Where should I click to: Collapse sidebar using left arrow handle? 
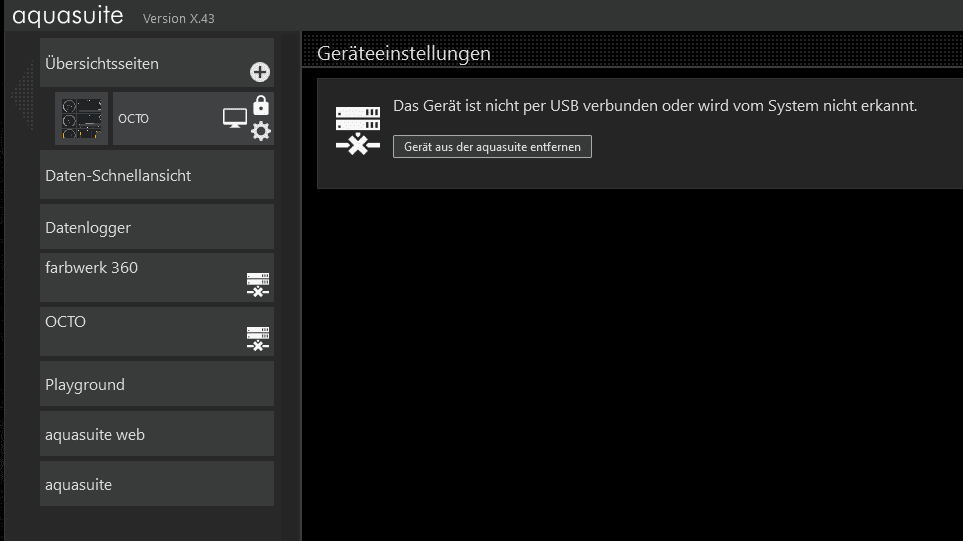[23, 95]
